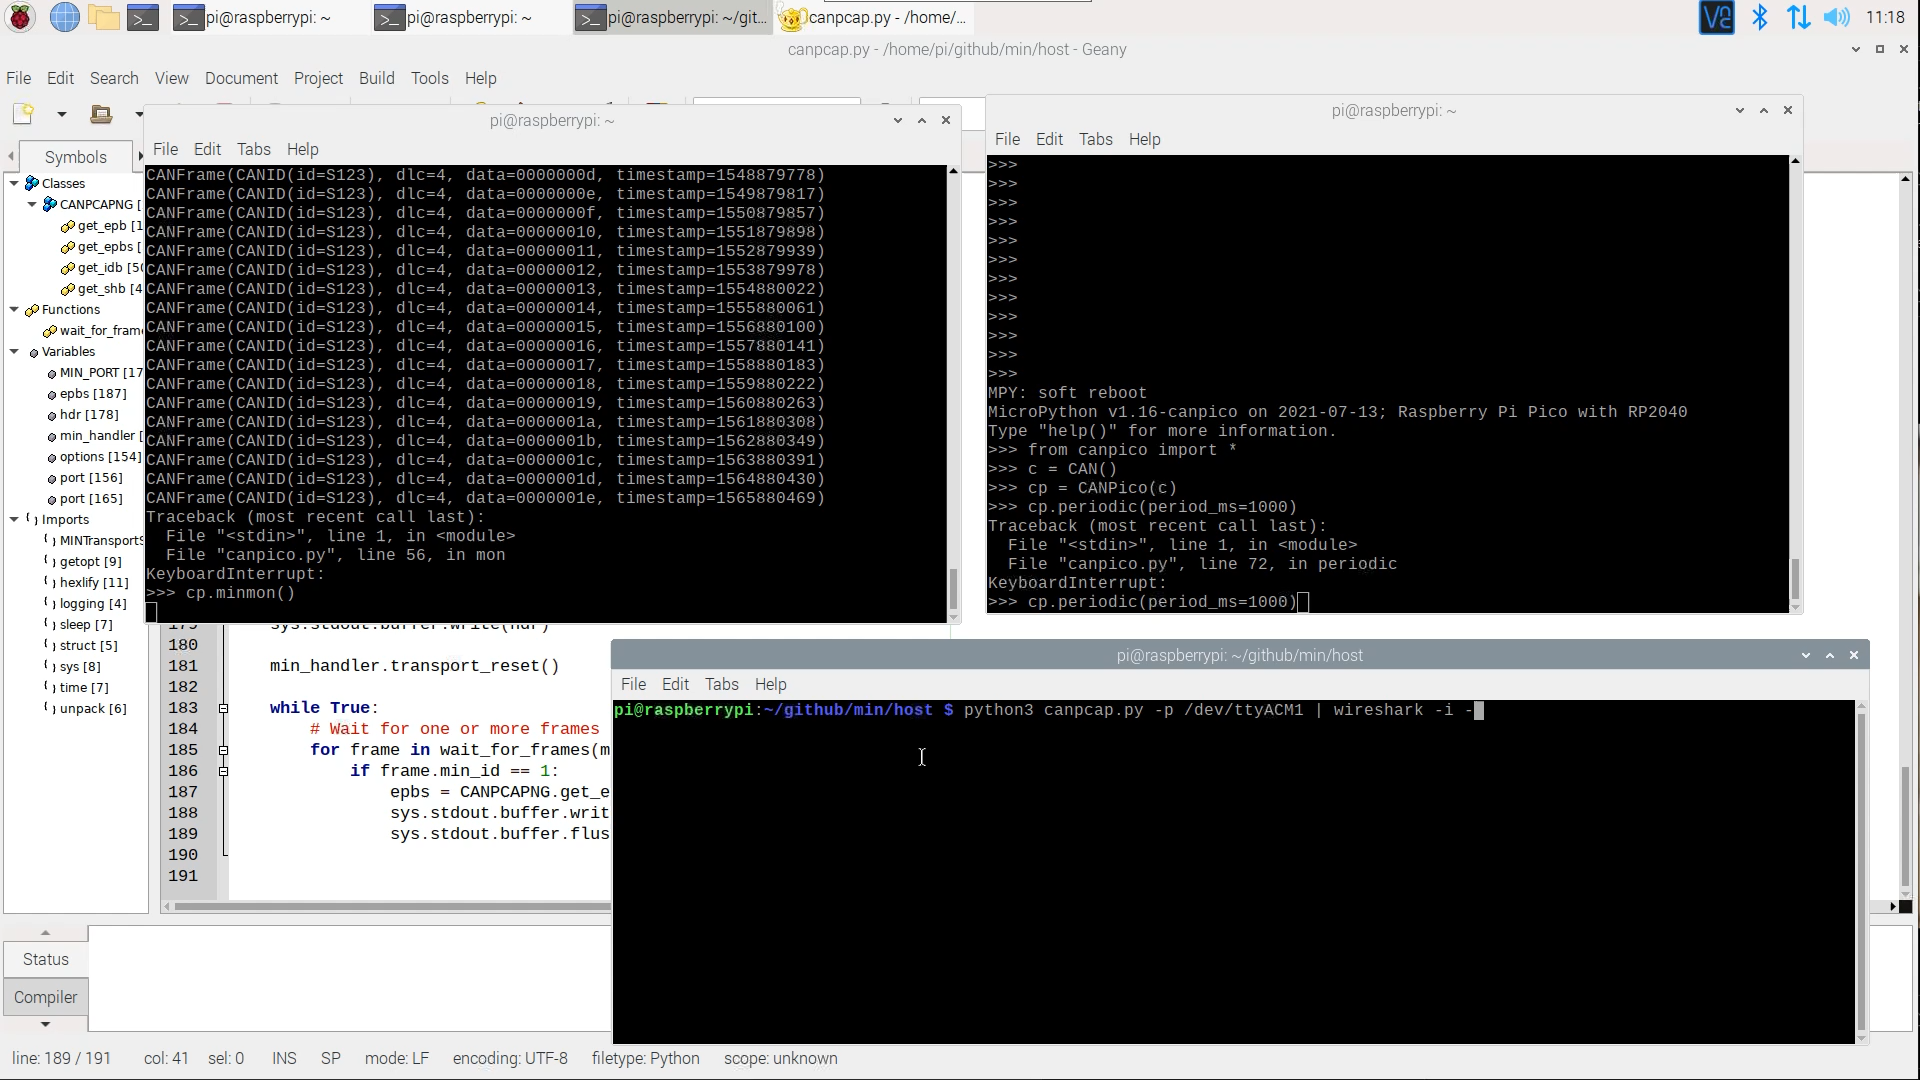The width and height of the screenshot is (1920, 1080).
Task: Click the terminal icon in taskbar
Action: 142,17
